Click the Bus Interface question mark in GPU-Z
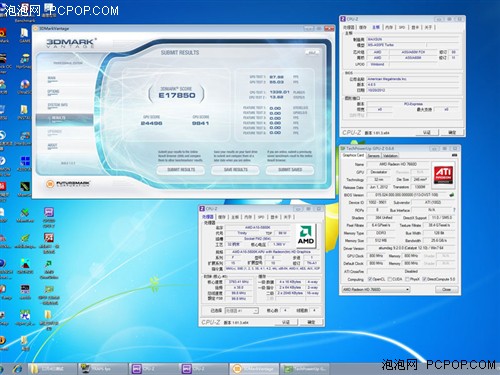 pos(454,210)
